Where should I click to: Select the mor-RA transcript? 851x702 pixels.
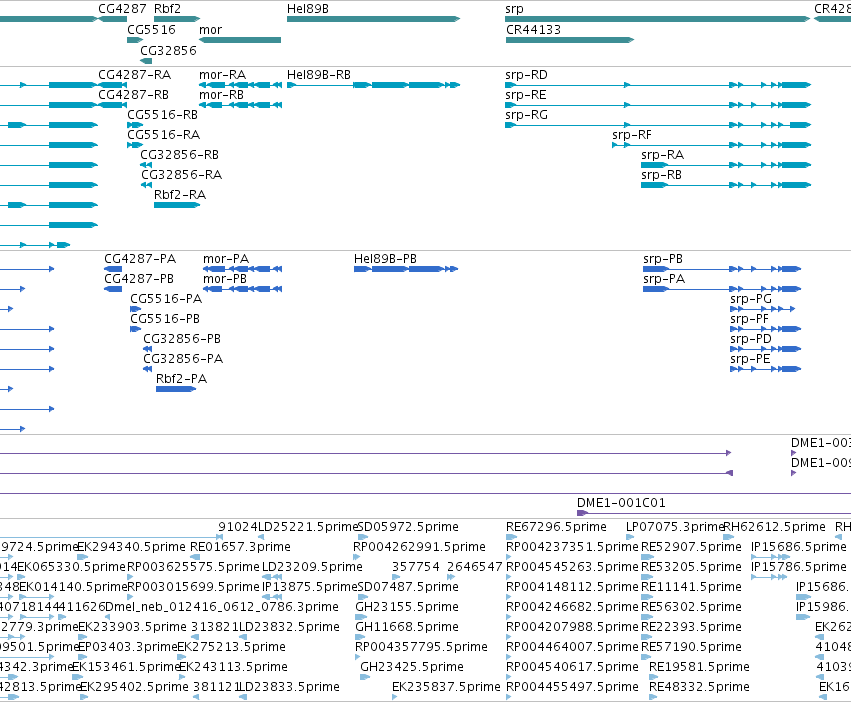pos(240,85)
